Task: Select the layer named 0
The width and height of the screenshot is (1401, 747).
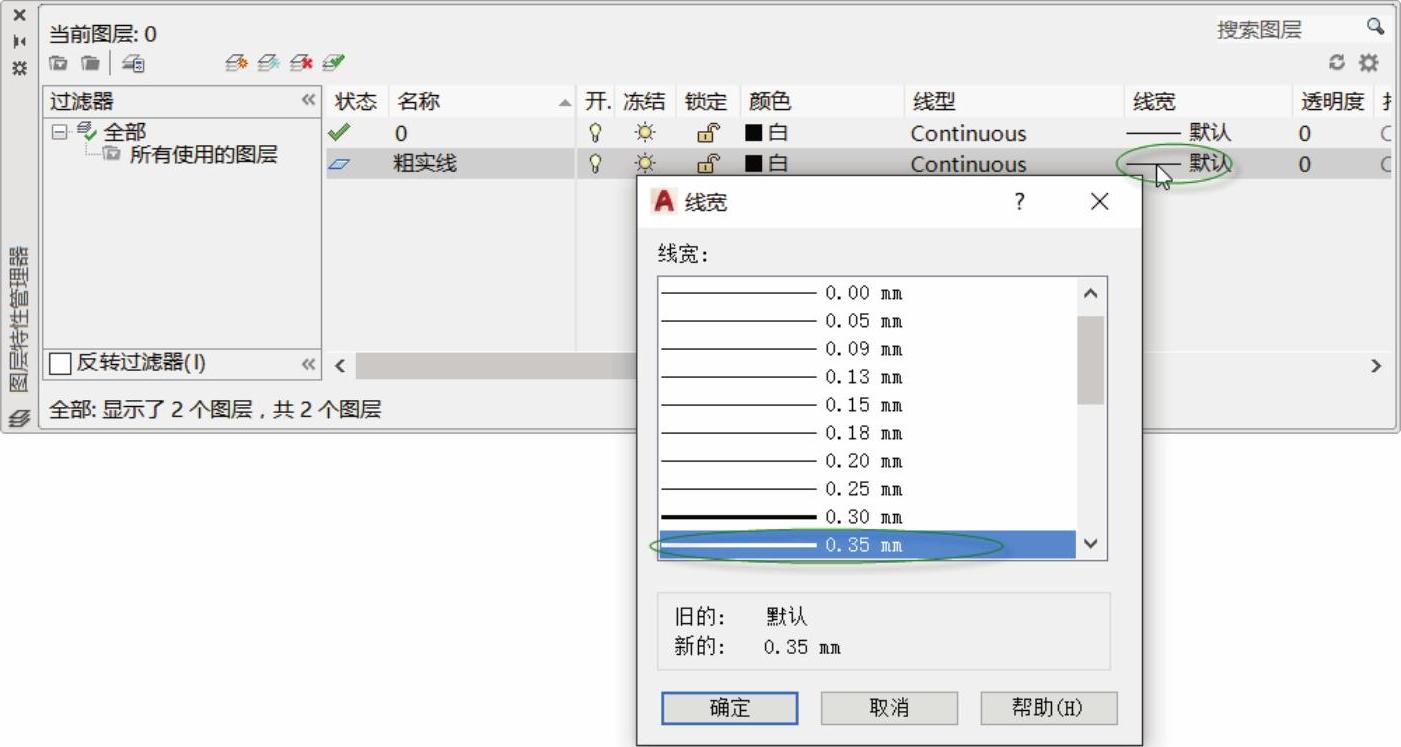Action: point(401,133)
